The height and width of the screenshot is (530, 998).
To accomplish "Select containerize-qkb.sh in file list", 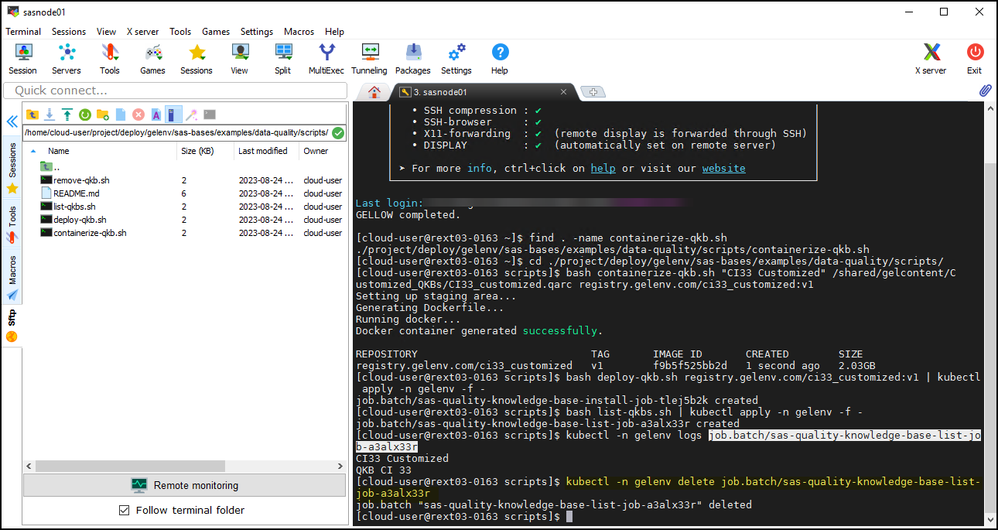I will (90, 233).
